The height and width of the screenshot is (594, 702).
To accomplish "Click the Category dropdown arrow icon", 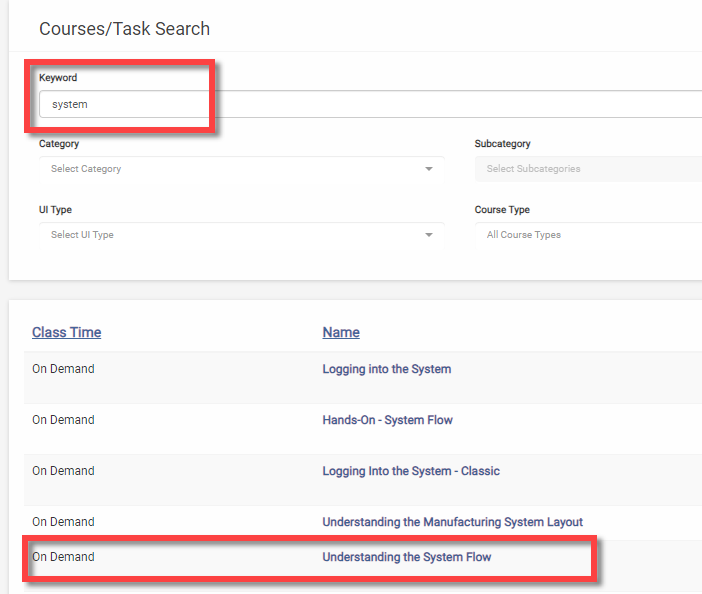I will [428, 169].
